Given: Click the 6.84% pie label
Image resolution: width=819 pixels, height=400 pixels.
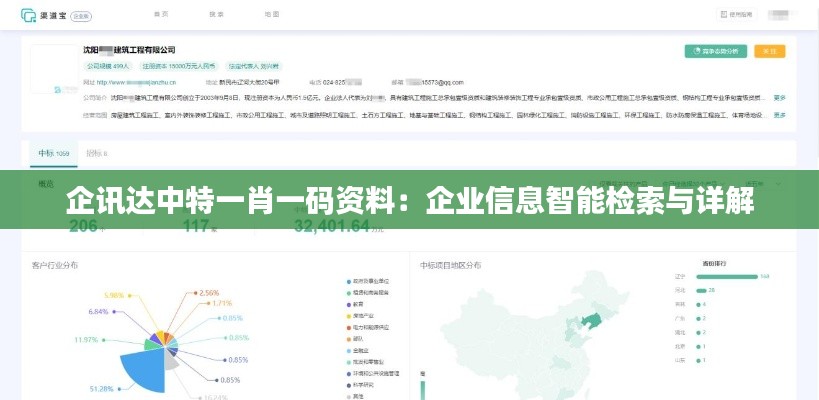Looking at the screenshot, I should click(x=98, y=311).
